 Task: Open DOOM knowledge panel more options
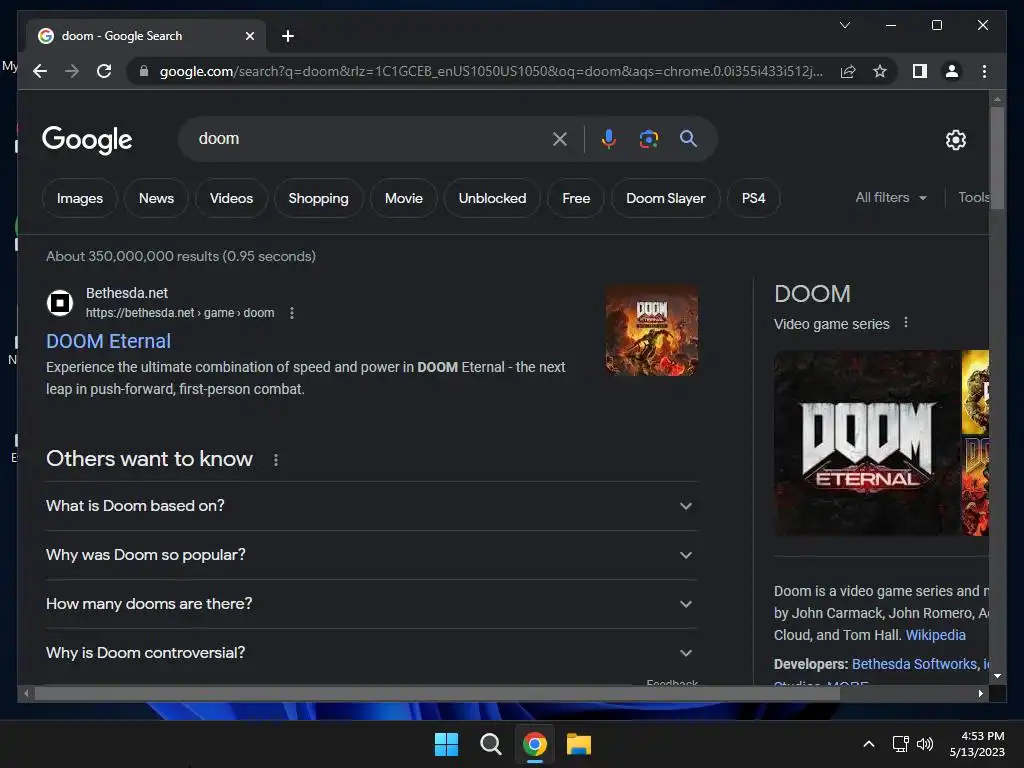click(x=906, y=323)
